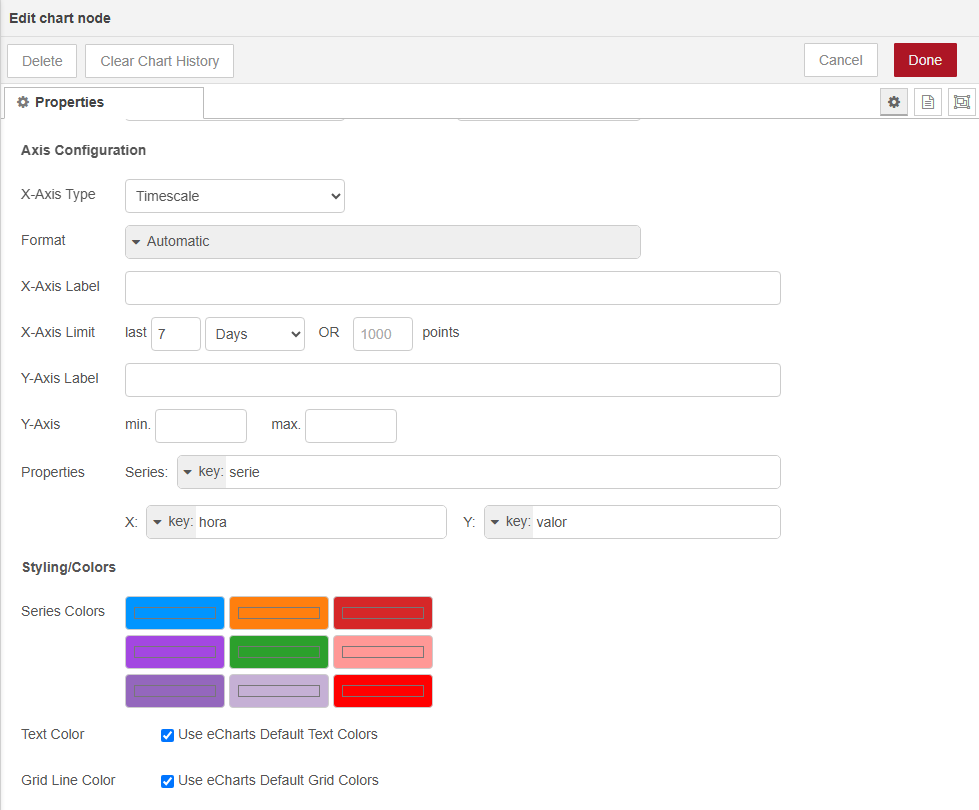The height and width of the screenshot is (810, 979).
Task: Focus the Y-Axis max field
Action: coord(351,426)
